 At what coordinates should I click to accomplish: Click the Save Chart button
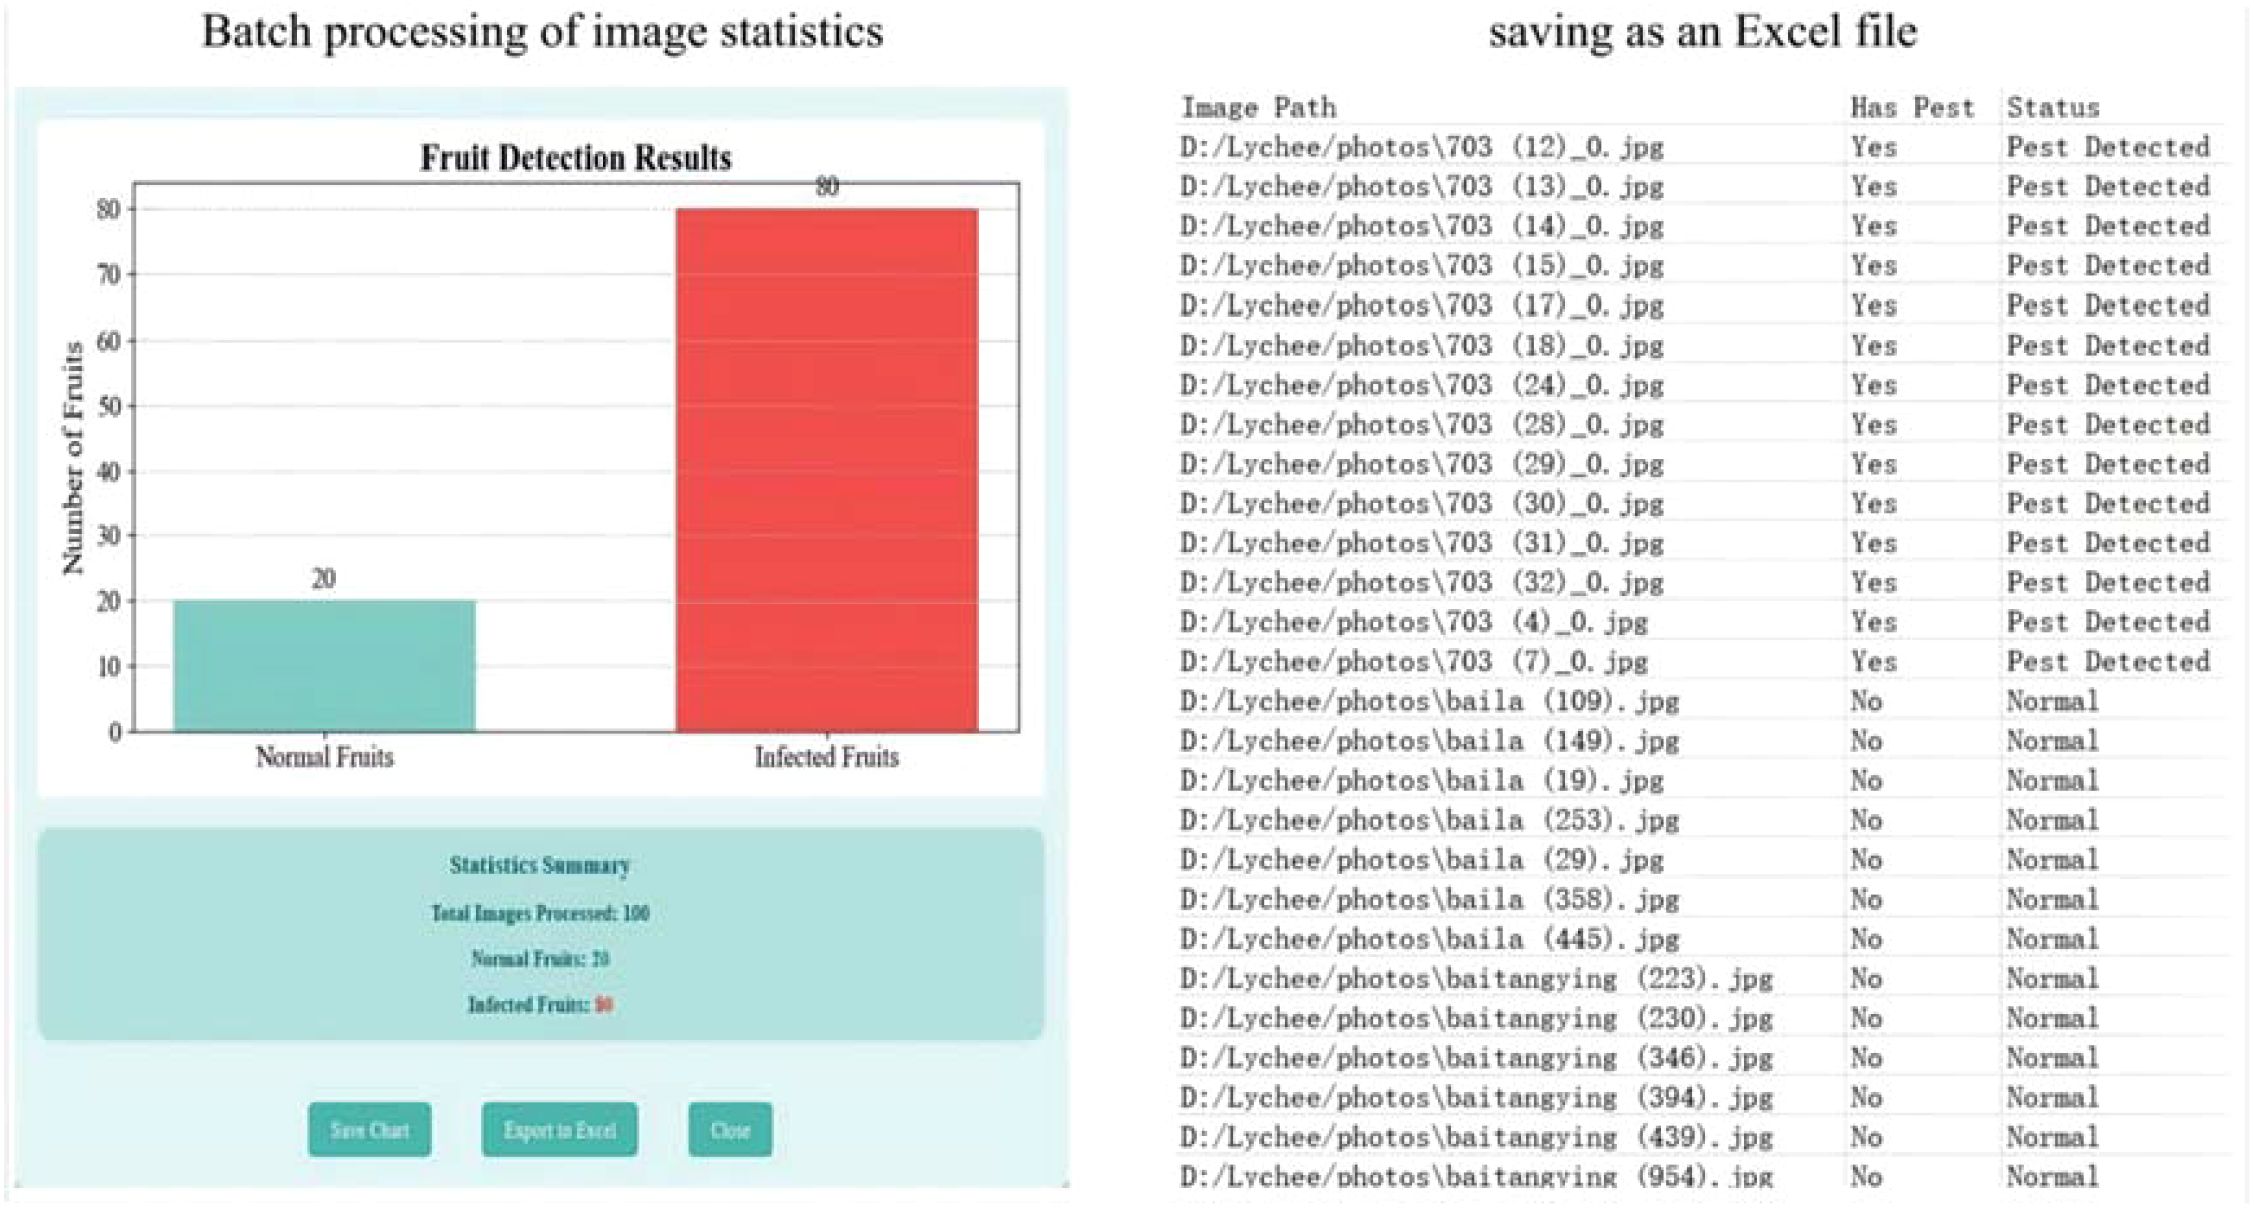[369, 1130]
